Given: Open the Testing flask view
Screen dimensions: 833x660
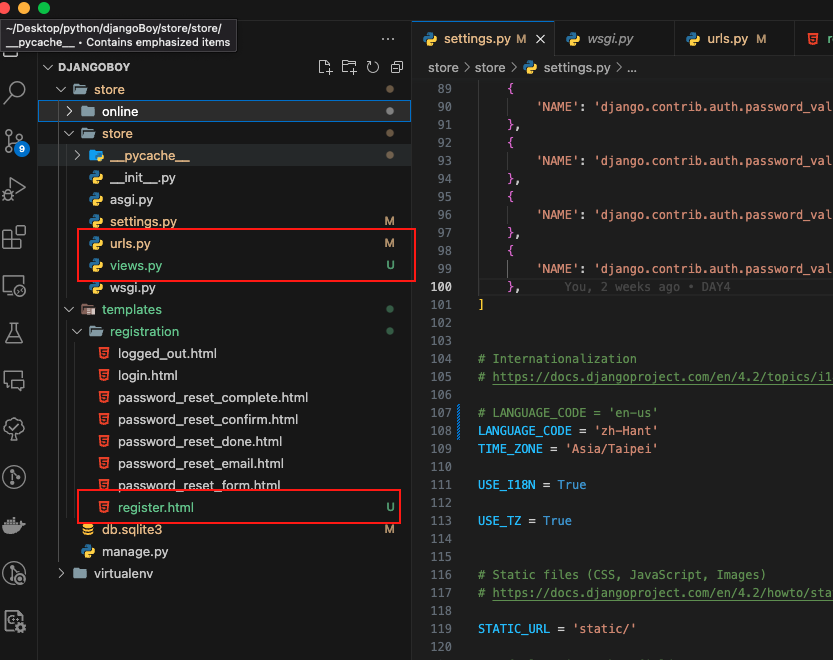Looking at the screenshot, I should 14,333.
